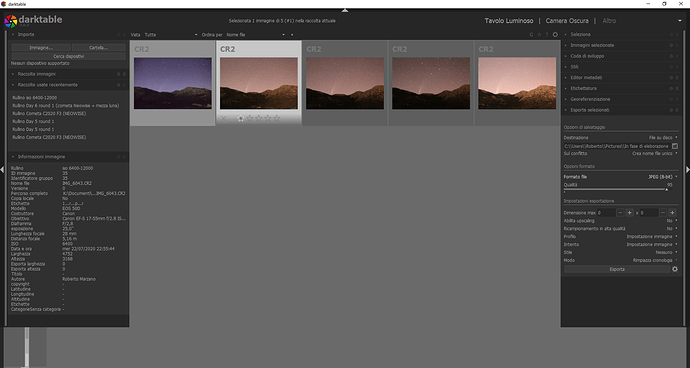
Task: Open the Destinazione File su disco dropdown
Action: [620, 138]
